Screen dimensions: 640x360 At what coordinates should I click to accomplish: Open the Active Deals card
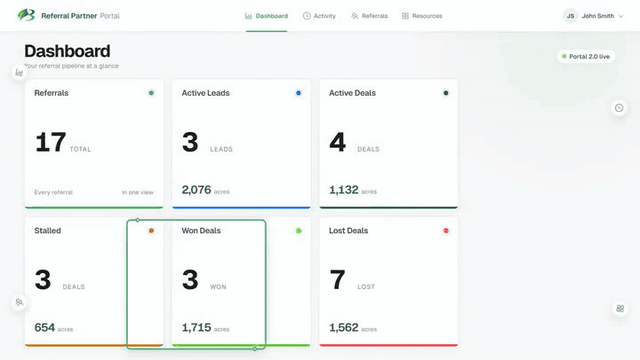[389, 144]
